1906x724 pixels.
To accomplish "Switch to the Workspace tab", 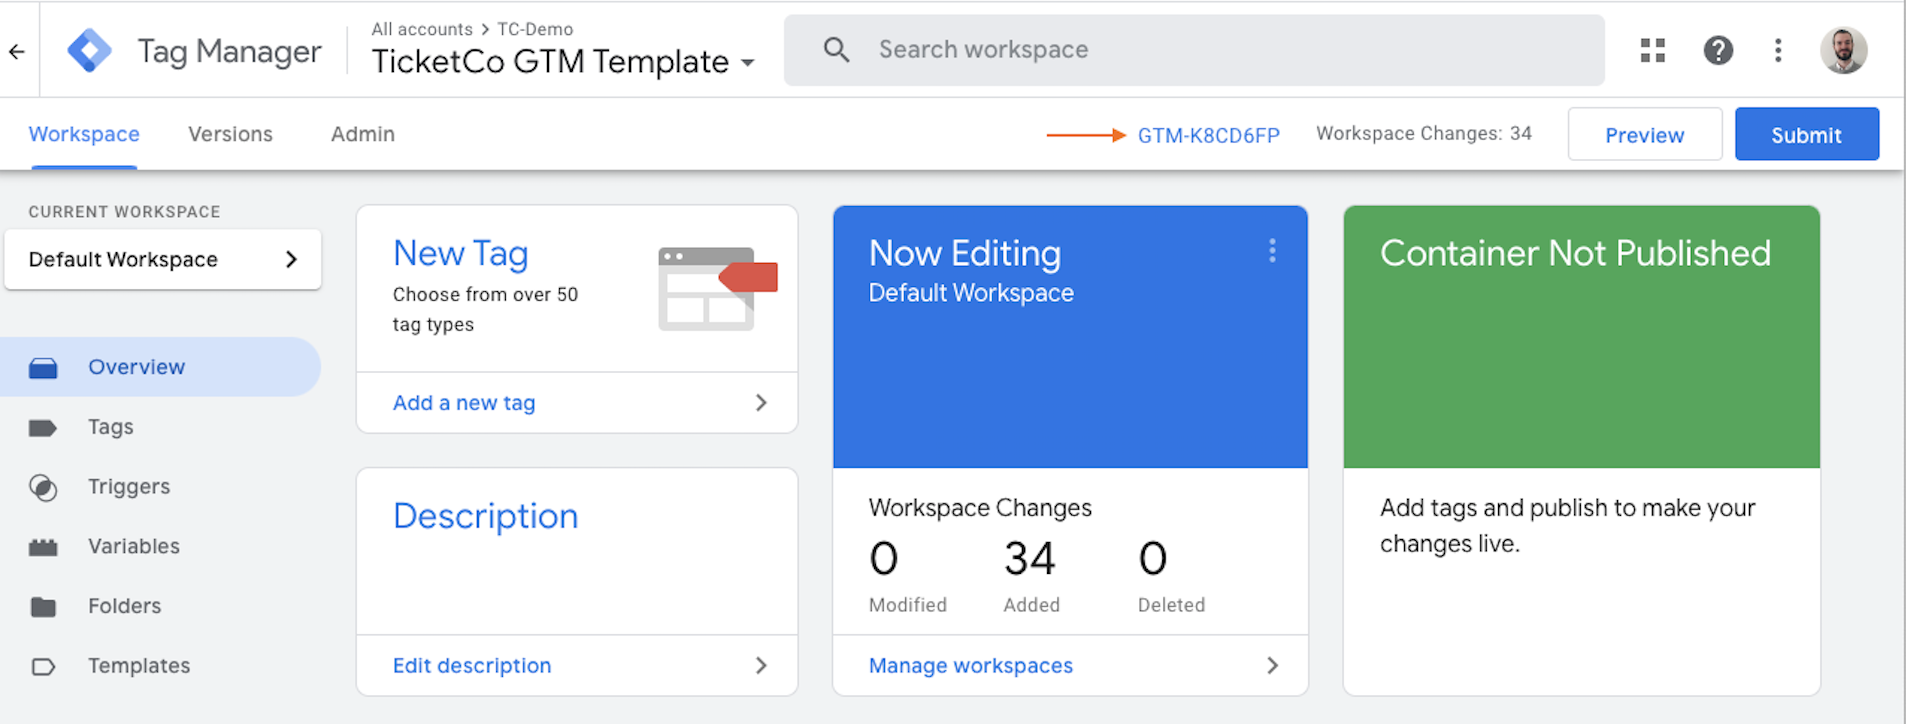I will (84, 134).
